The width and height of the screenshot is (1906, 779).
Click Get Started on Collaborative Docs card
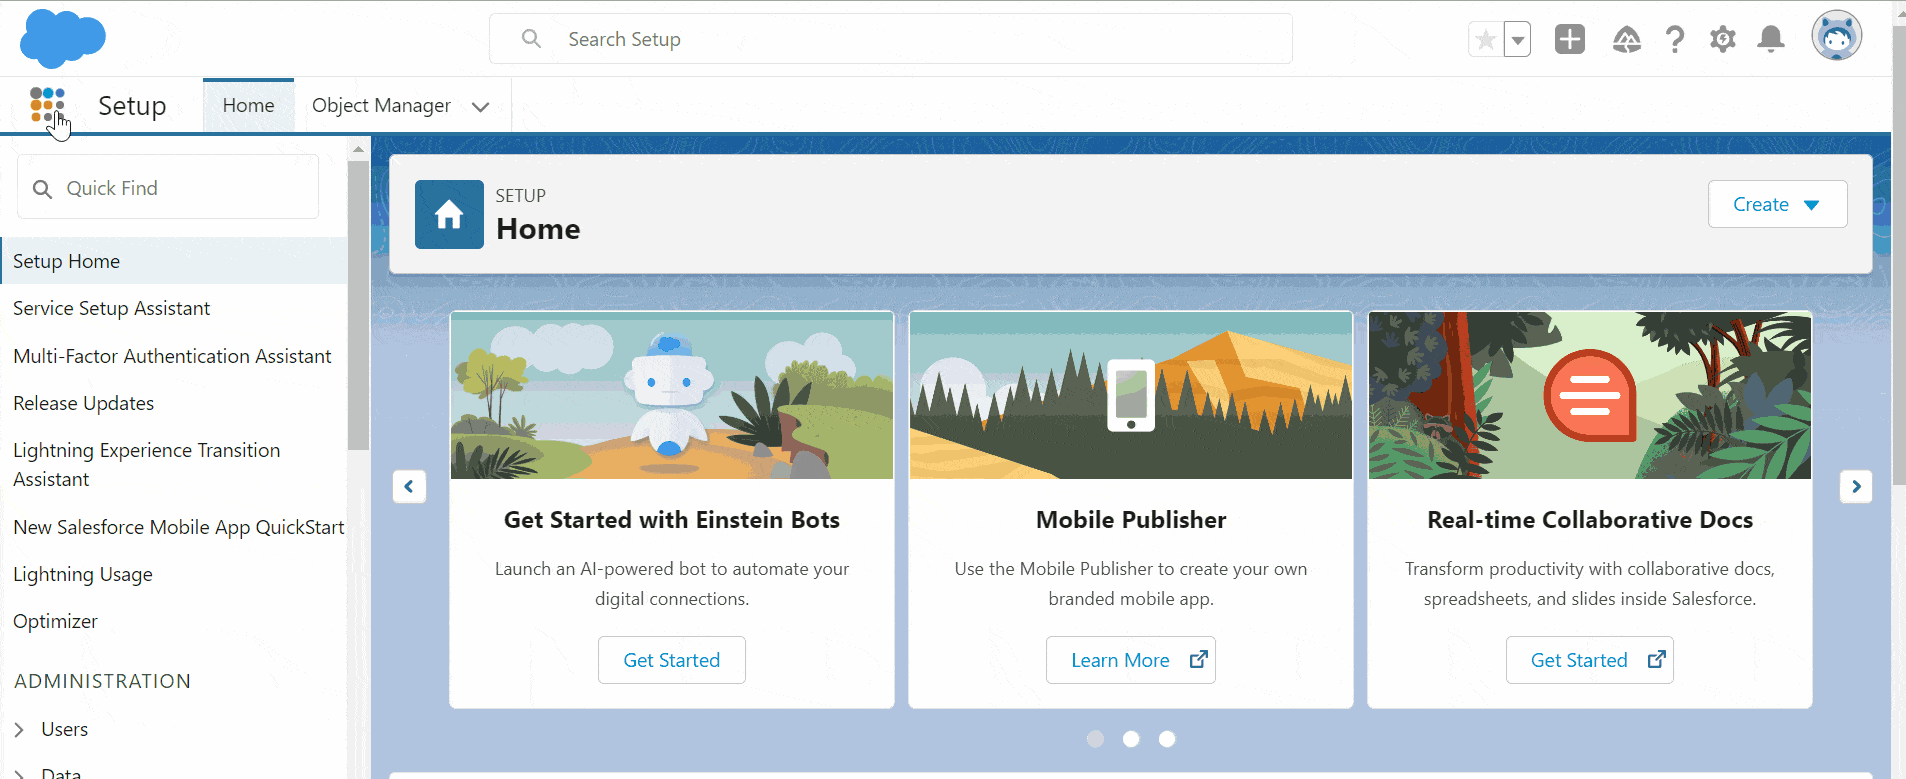pos(1589,660)
